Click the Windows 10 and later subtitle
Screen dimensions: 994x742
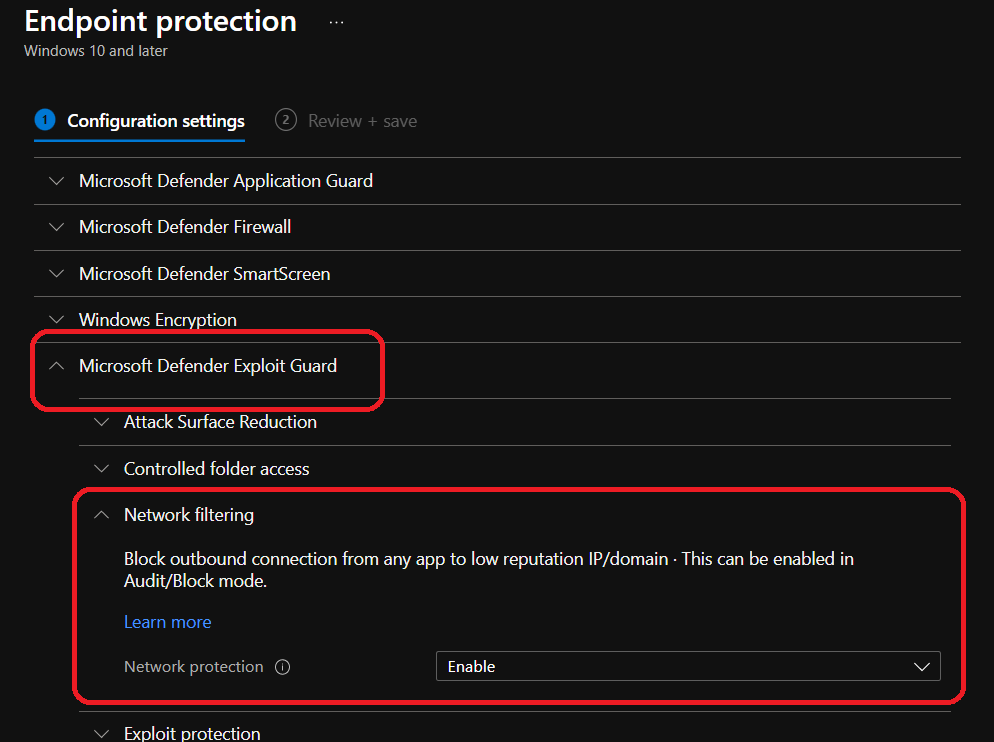click(x=96, y=51)
